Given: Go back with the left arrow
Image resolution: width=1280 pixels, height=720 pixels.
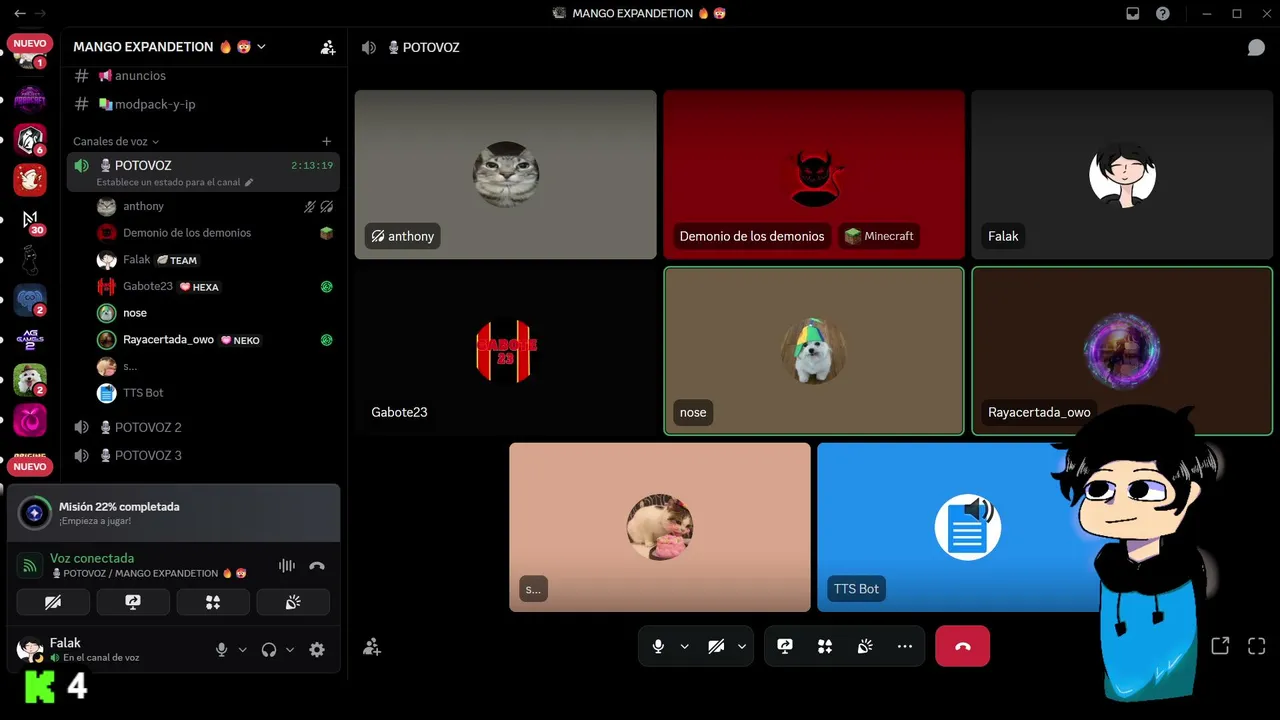Looking at the screenshot, I should (x=20, y=14).
